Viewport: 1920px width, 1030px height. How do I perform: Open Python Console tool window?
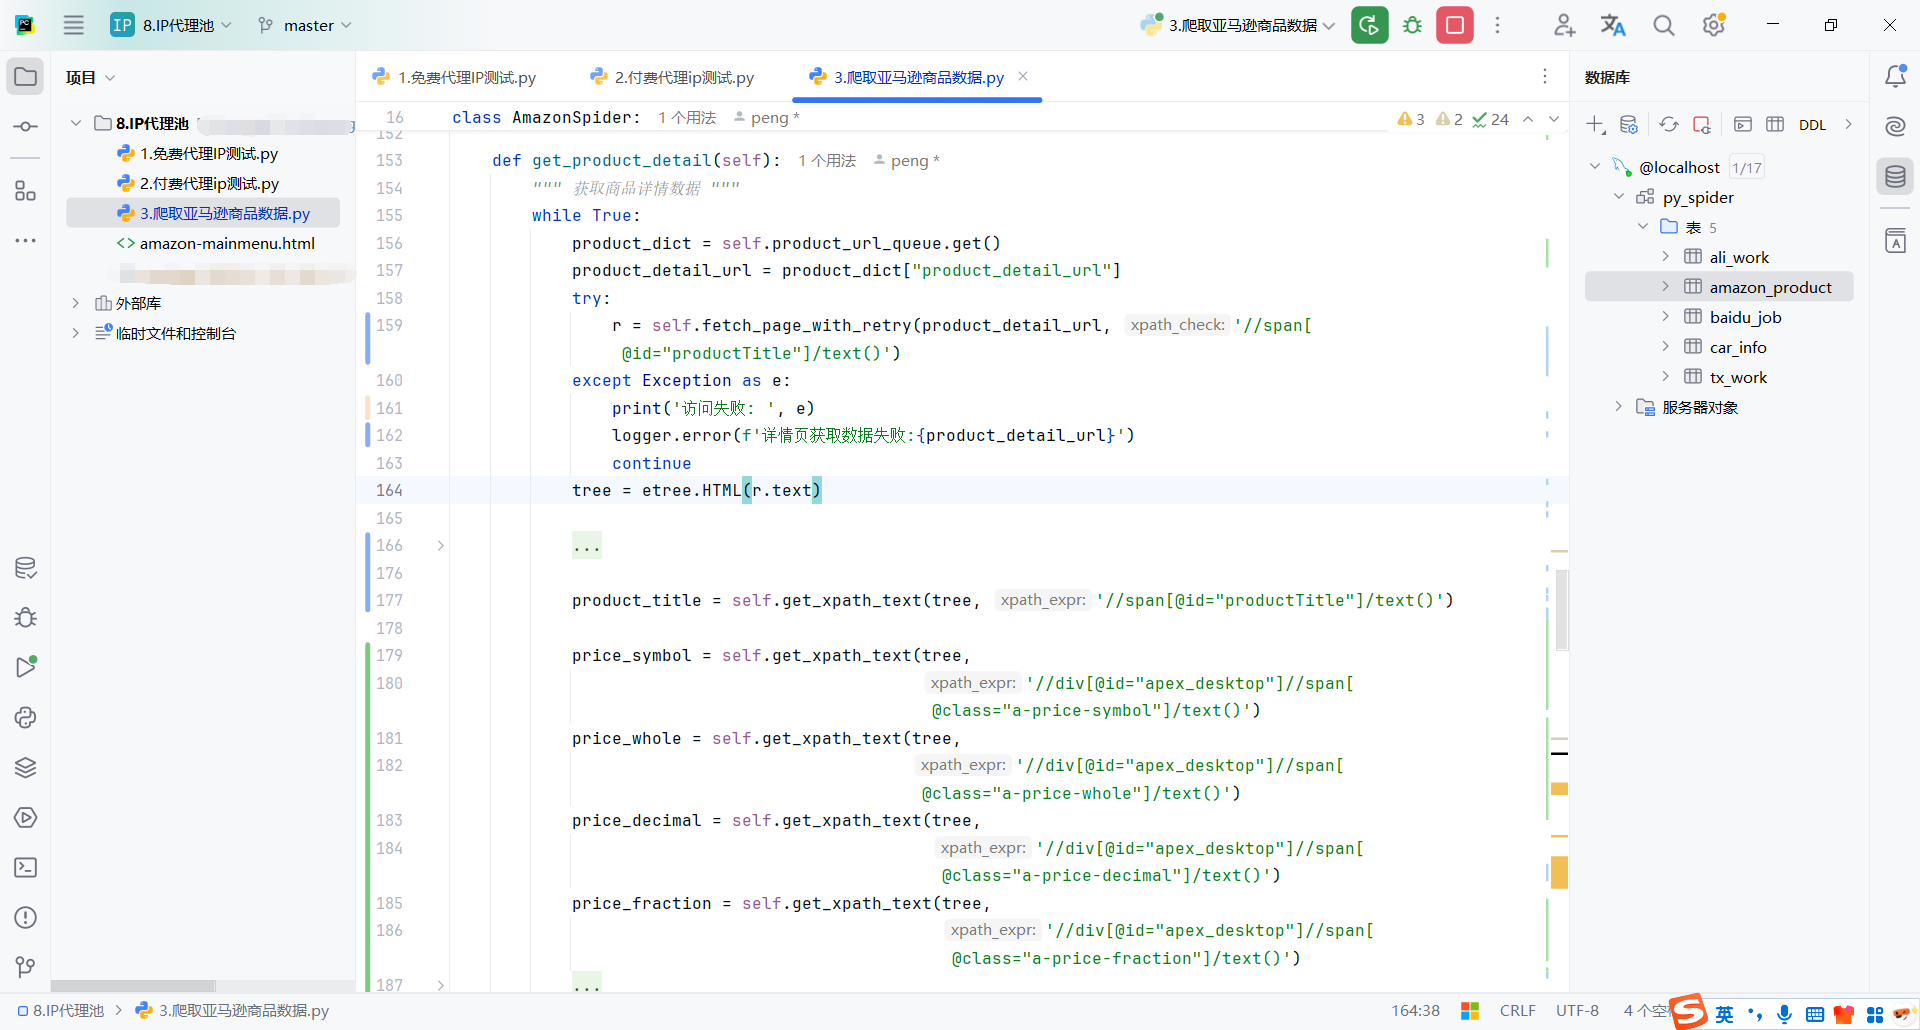(25, 717)
